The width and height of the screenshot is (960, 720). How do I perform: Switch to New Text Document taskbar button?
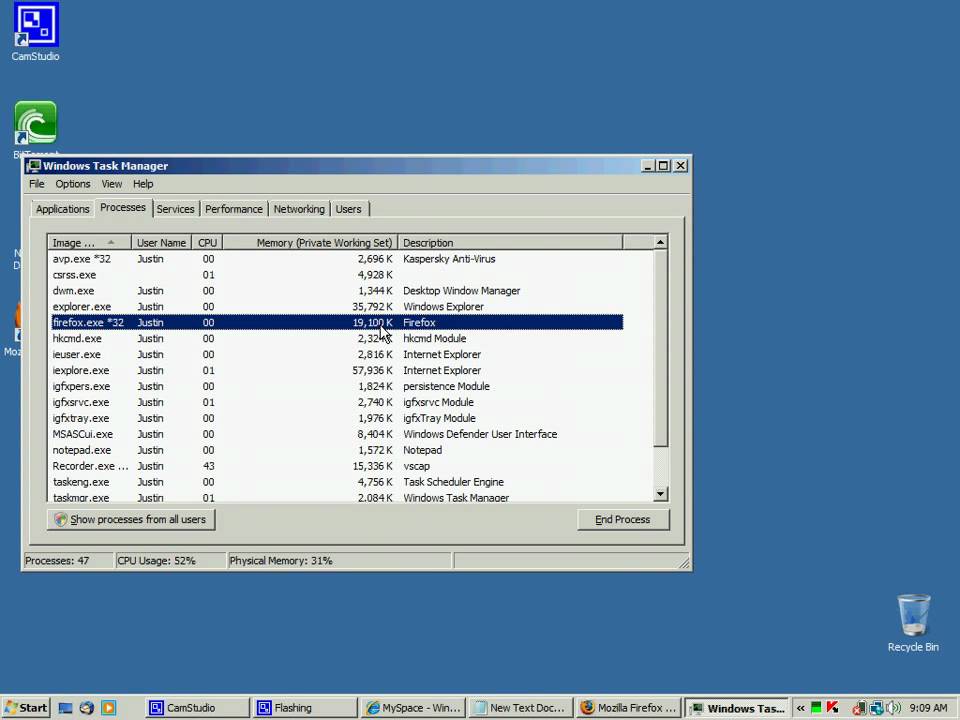click(x=520, y=708)
